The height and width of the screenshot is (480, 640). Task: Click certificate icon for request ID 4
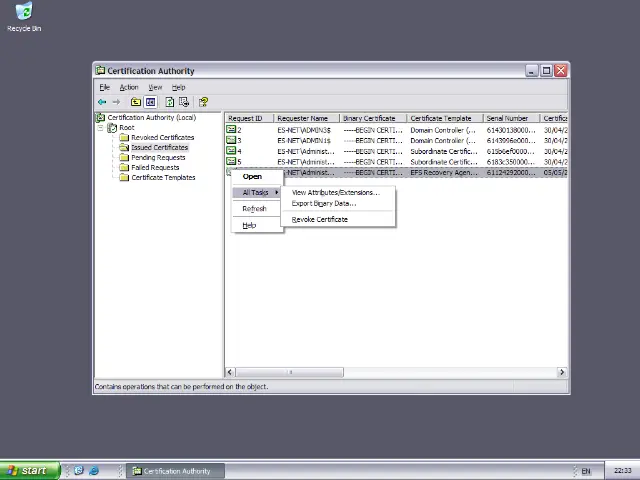[231, 151]
